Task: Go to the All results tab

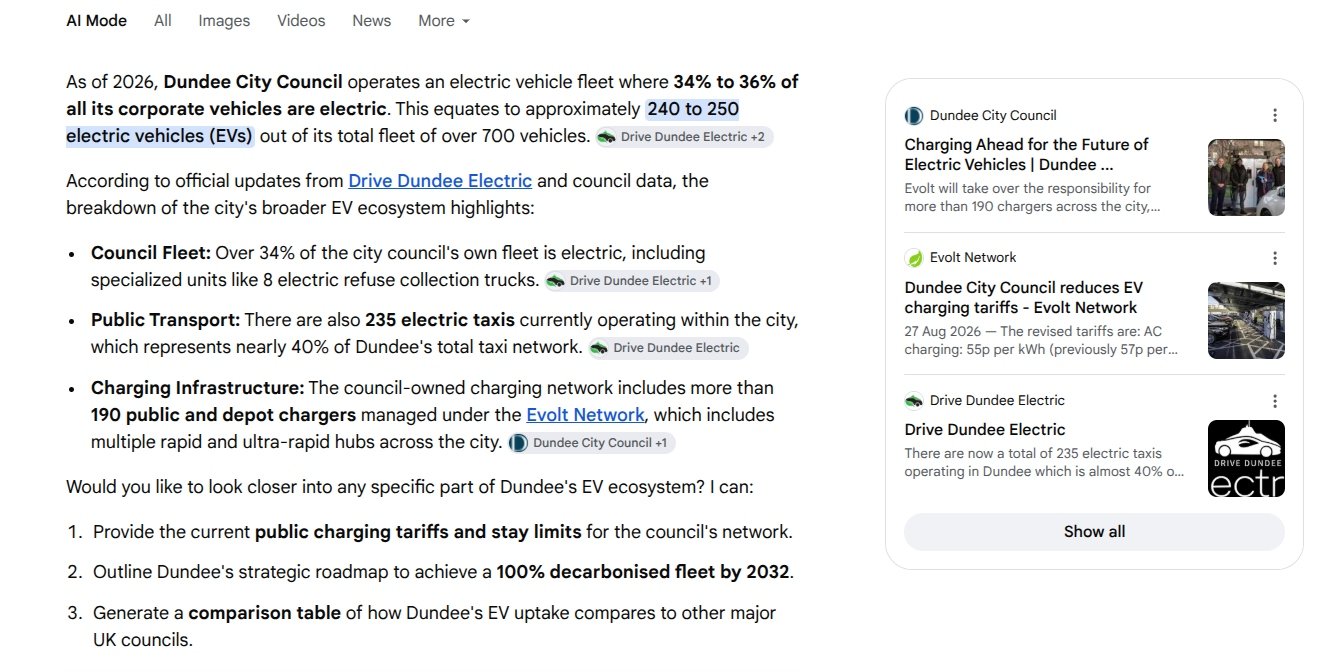Action: point(163,21)
